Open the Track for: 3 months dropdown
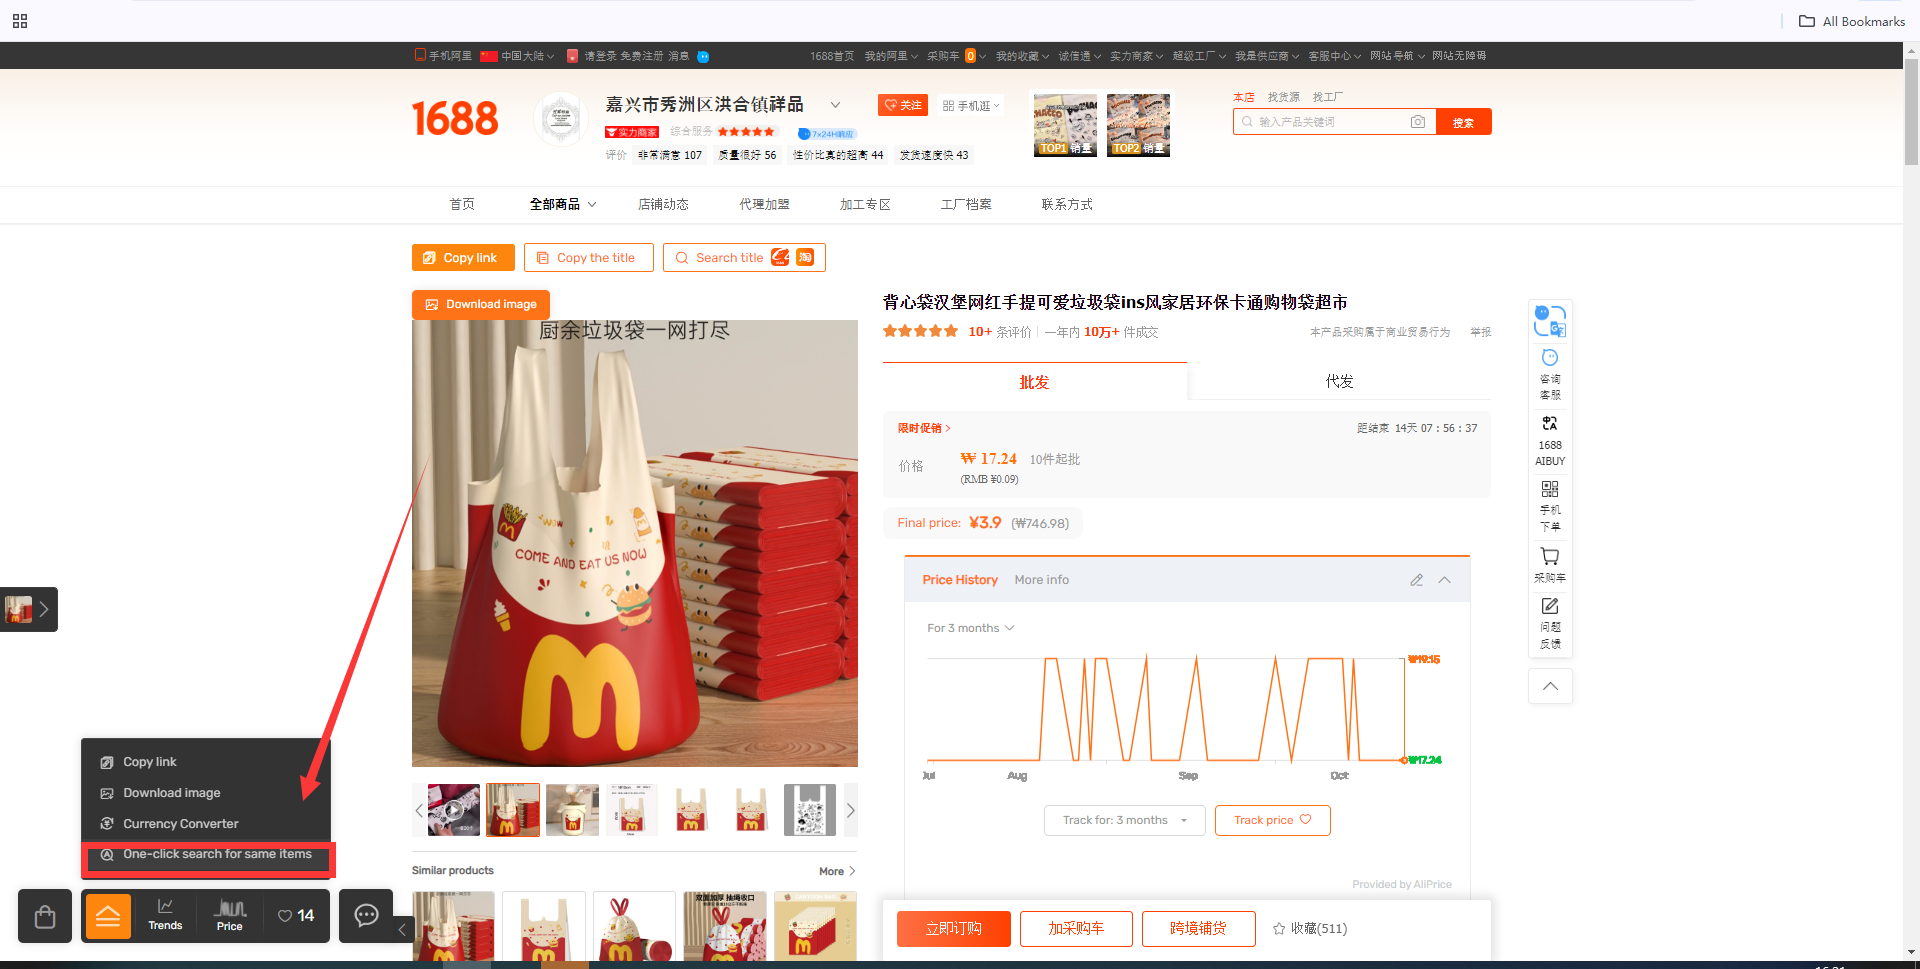 coord(1125,820)
